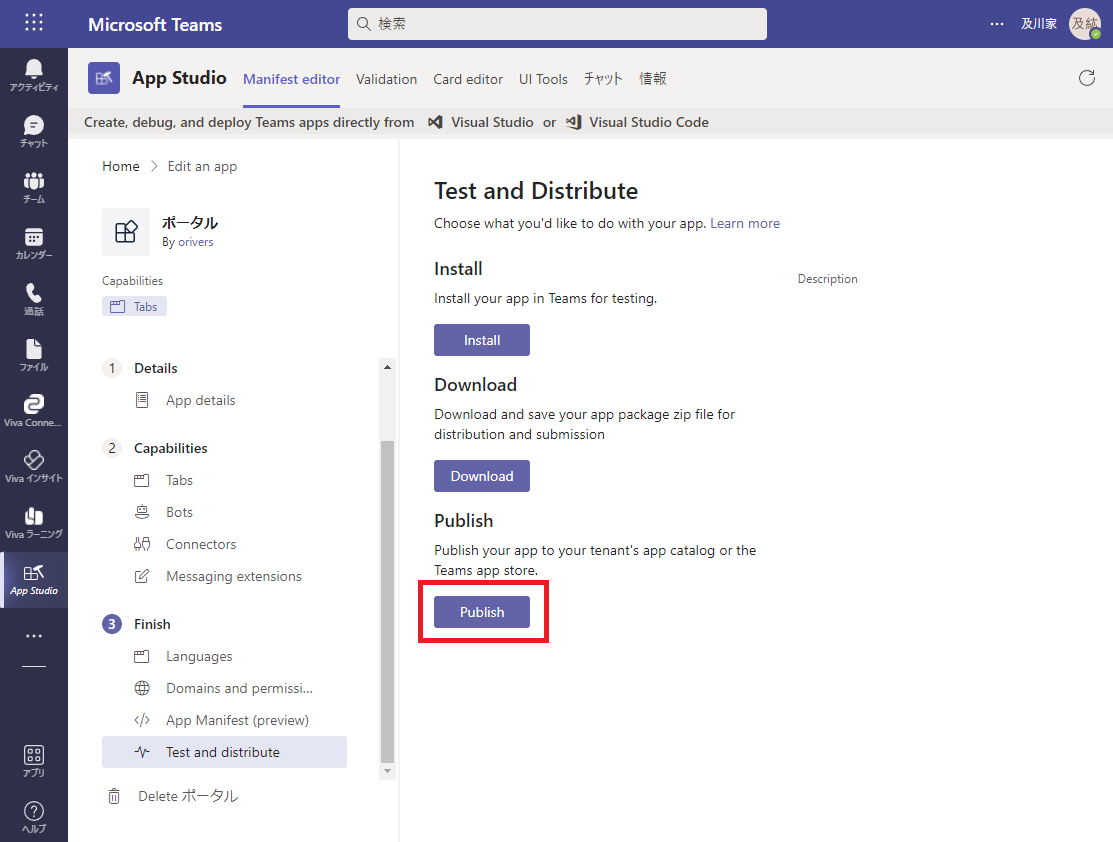Click the Publish button
This screenshot has height=842, width=1113.
tap(482, 612)
